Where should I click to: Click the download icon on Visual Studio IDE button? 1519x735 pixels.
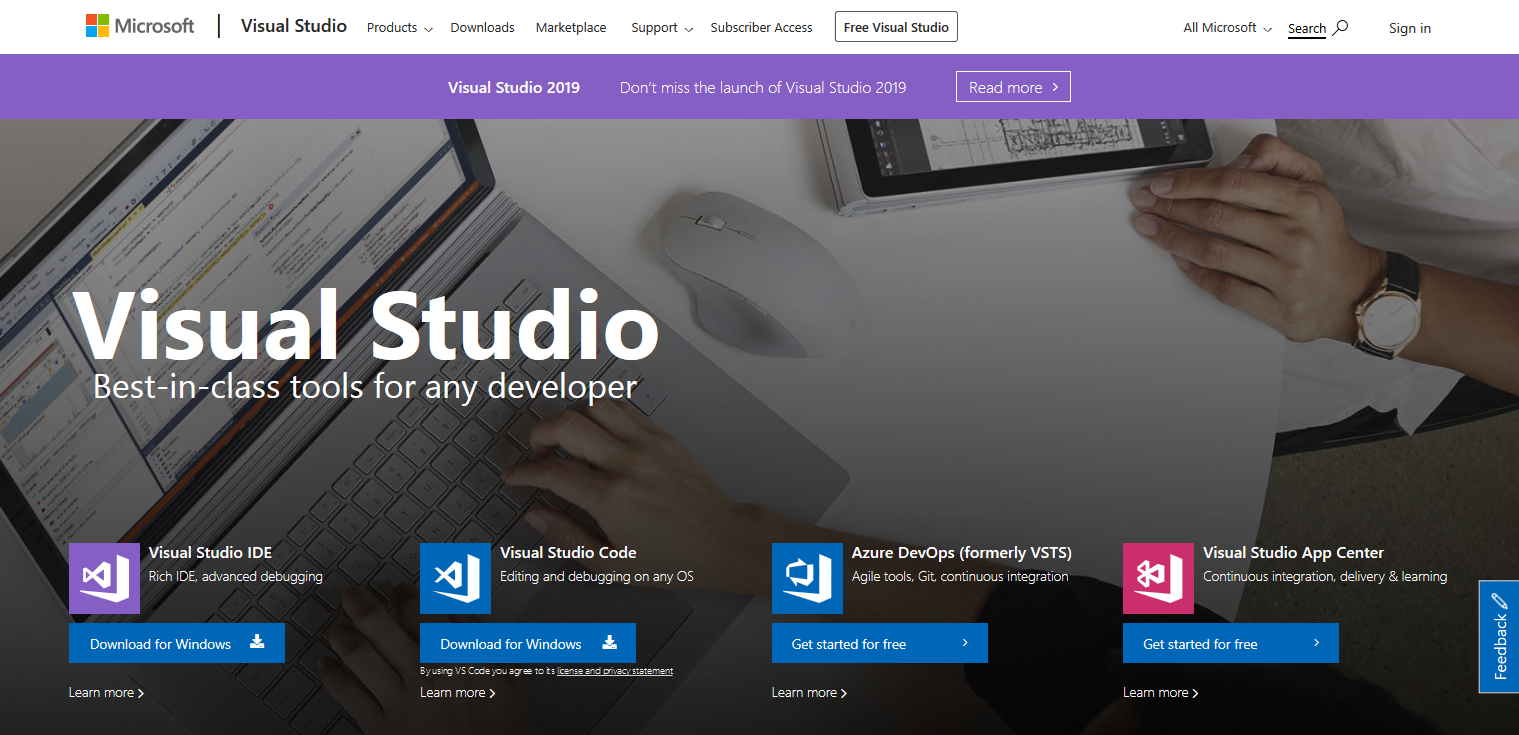pyautogui.click(x=257, y=643)
